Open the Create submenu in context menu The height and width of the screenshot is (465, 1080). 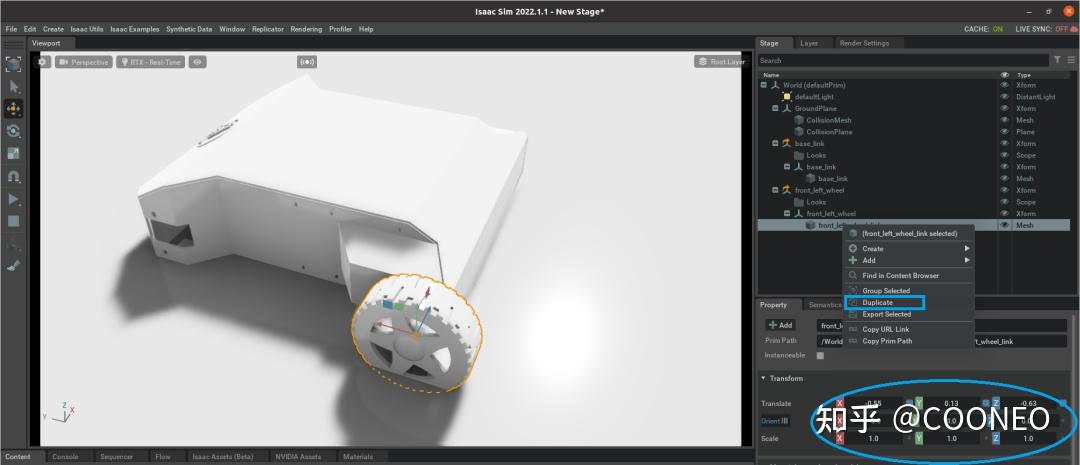(908, 249)
